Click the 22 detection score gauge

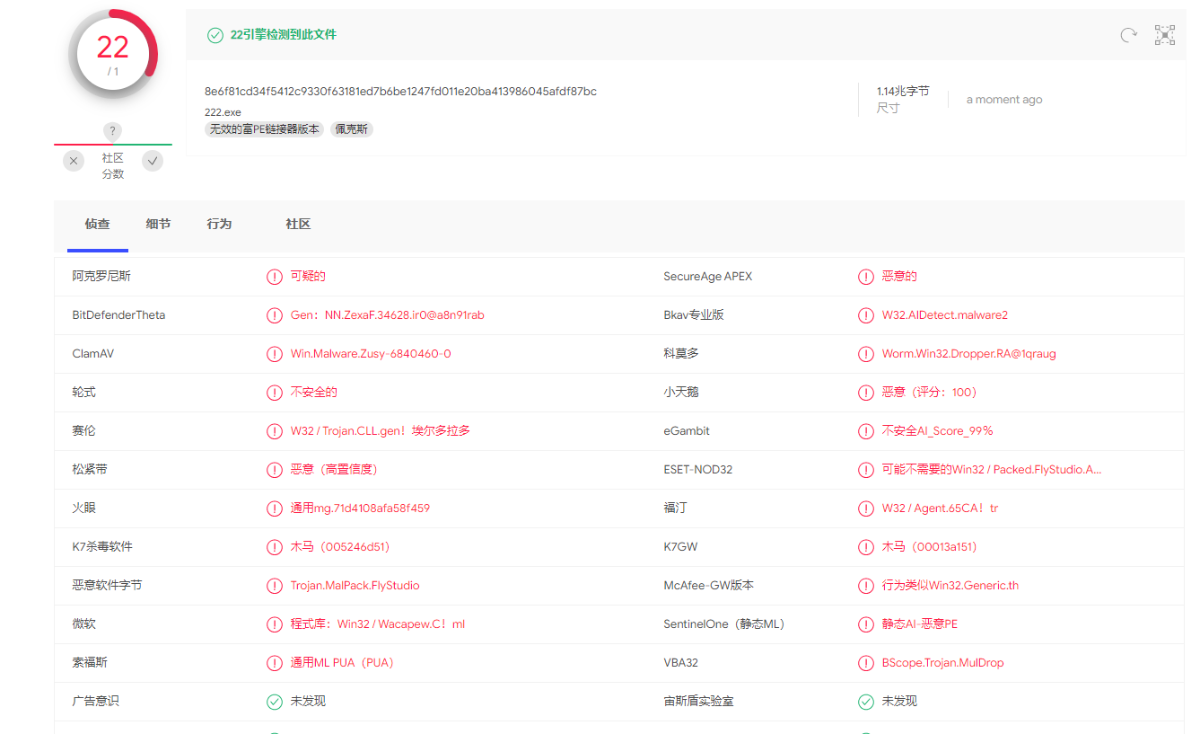(x=113, y=54)
